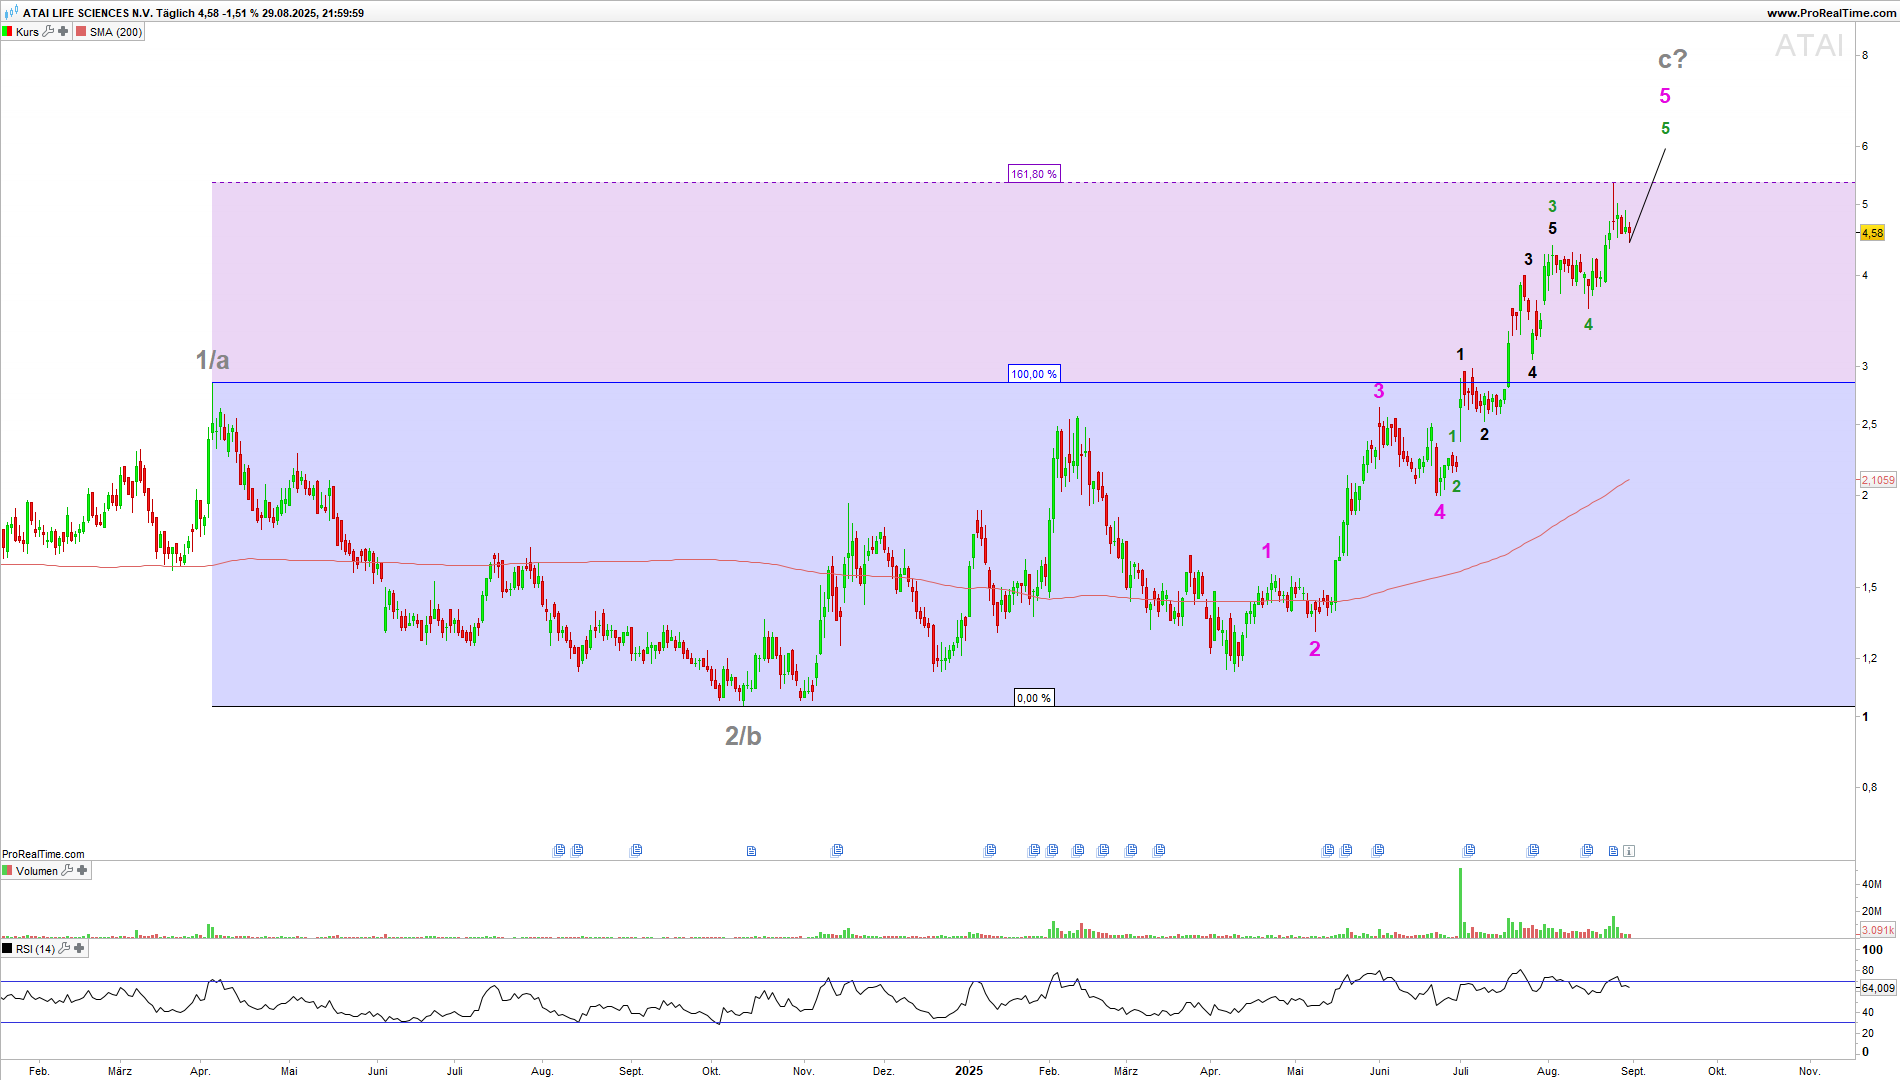Click the 4,58 current price tag
The image size is (1900, 1080).
coord(1872,233)
